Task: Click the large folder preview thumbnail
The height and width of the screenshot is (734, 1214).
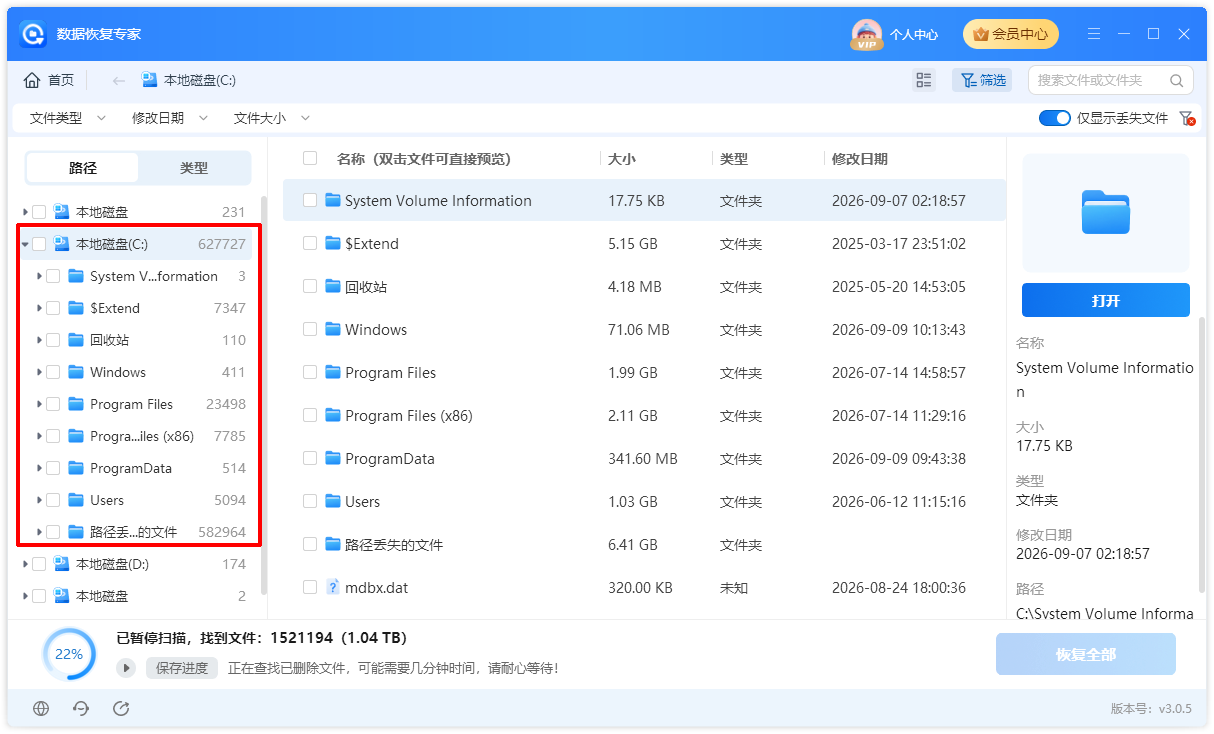Action: (1106, 212)
